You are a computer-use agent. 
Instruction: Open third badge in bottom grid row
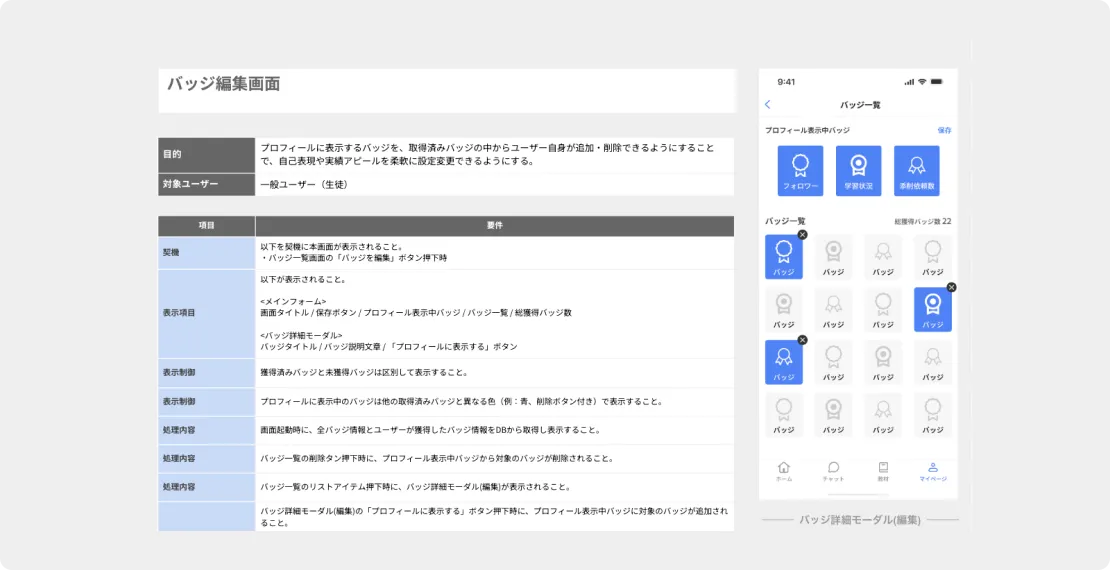pos(883,415)
